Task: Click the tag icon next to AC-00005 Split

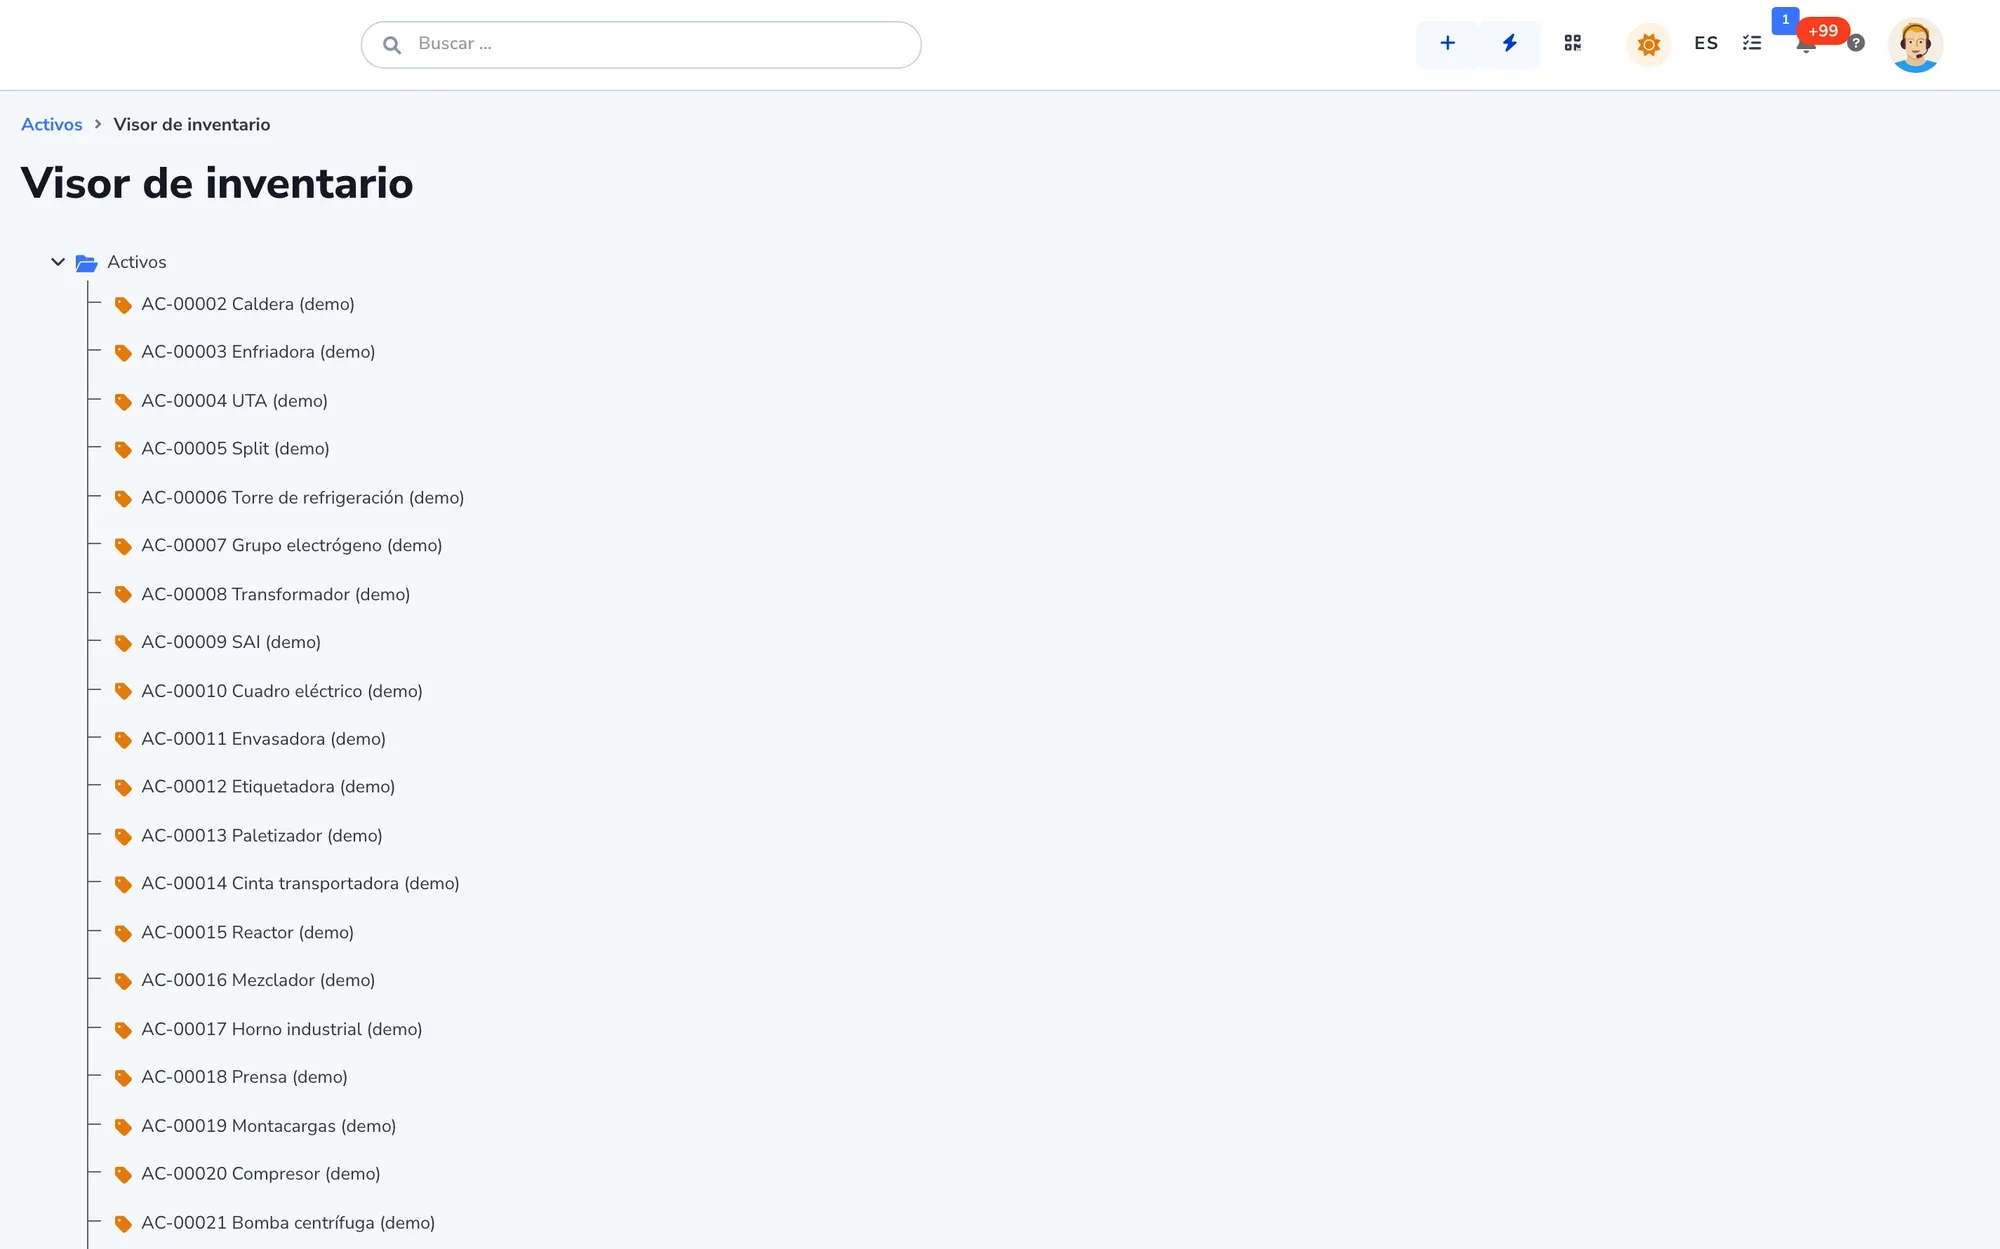Action: coord(123,450)
